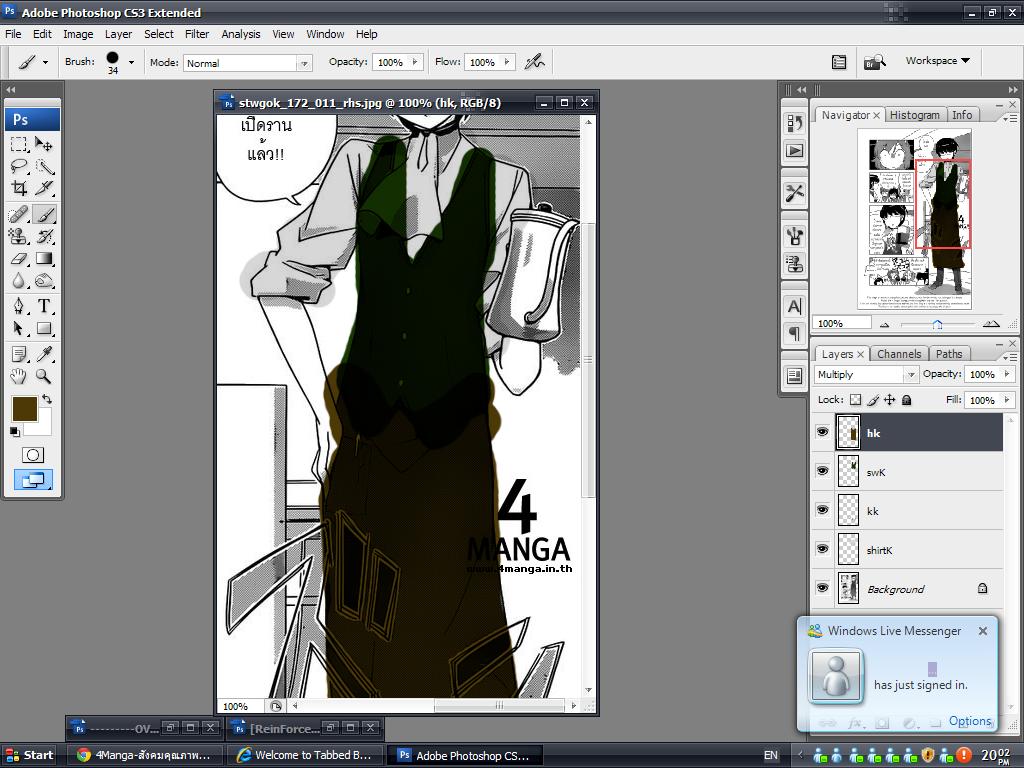The image size is (1024, 768).
Task: Select the Clone Stamp tool
Action: 19,236
